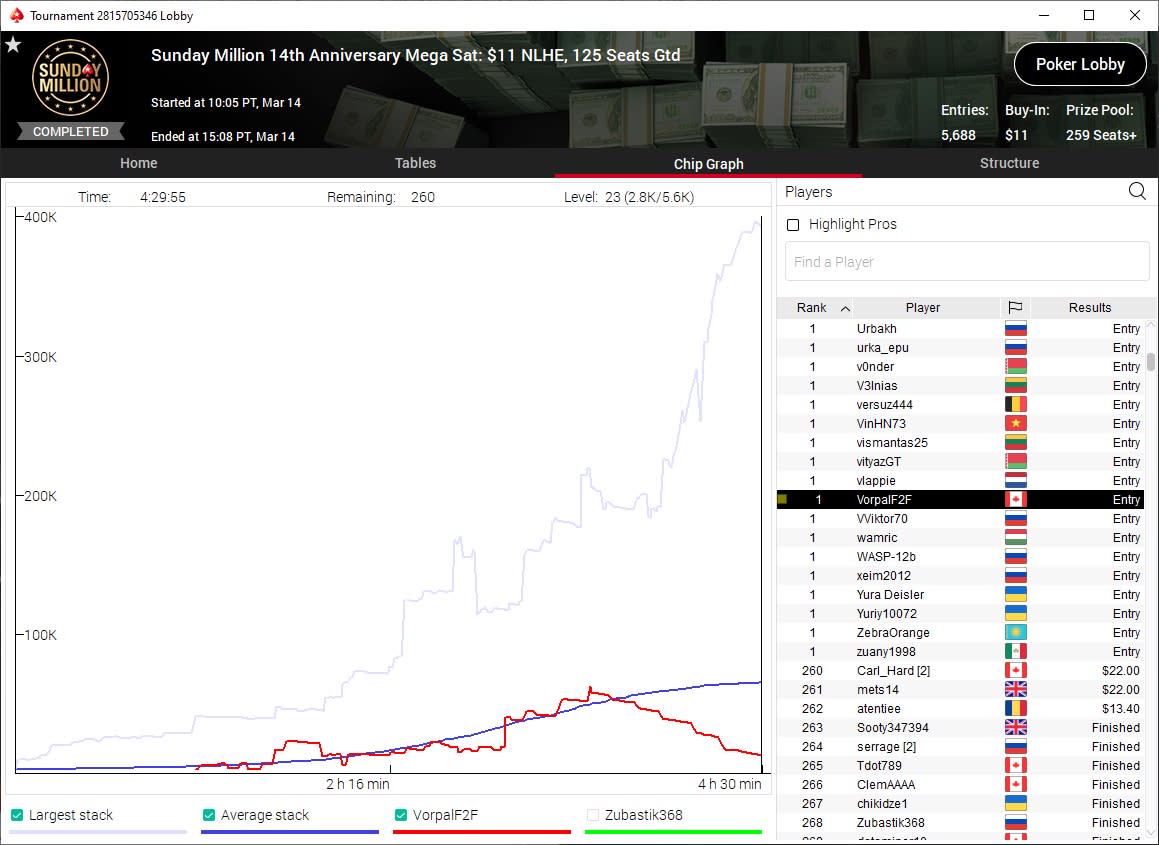Sort the list by Results column
This screenshot has width=1159, height=845.
tap(1090, 308)
